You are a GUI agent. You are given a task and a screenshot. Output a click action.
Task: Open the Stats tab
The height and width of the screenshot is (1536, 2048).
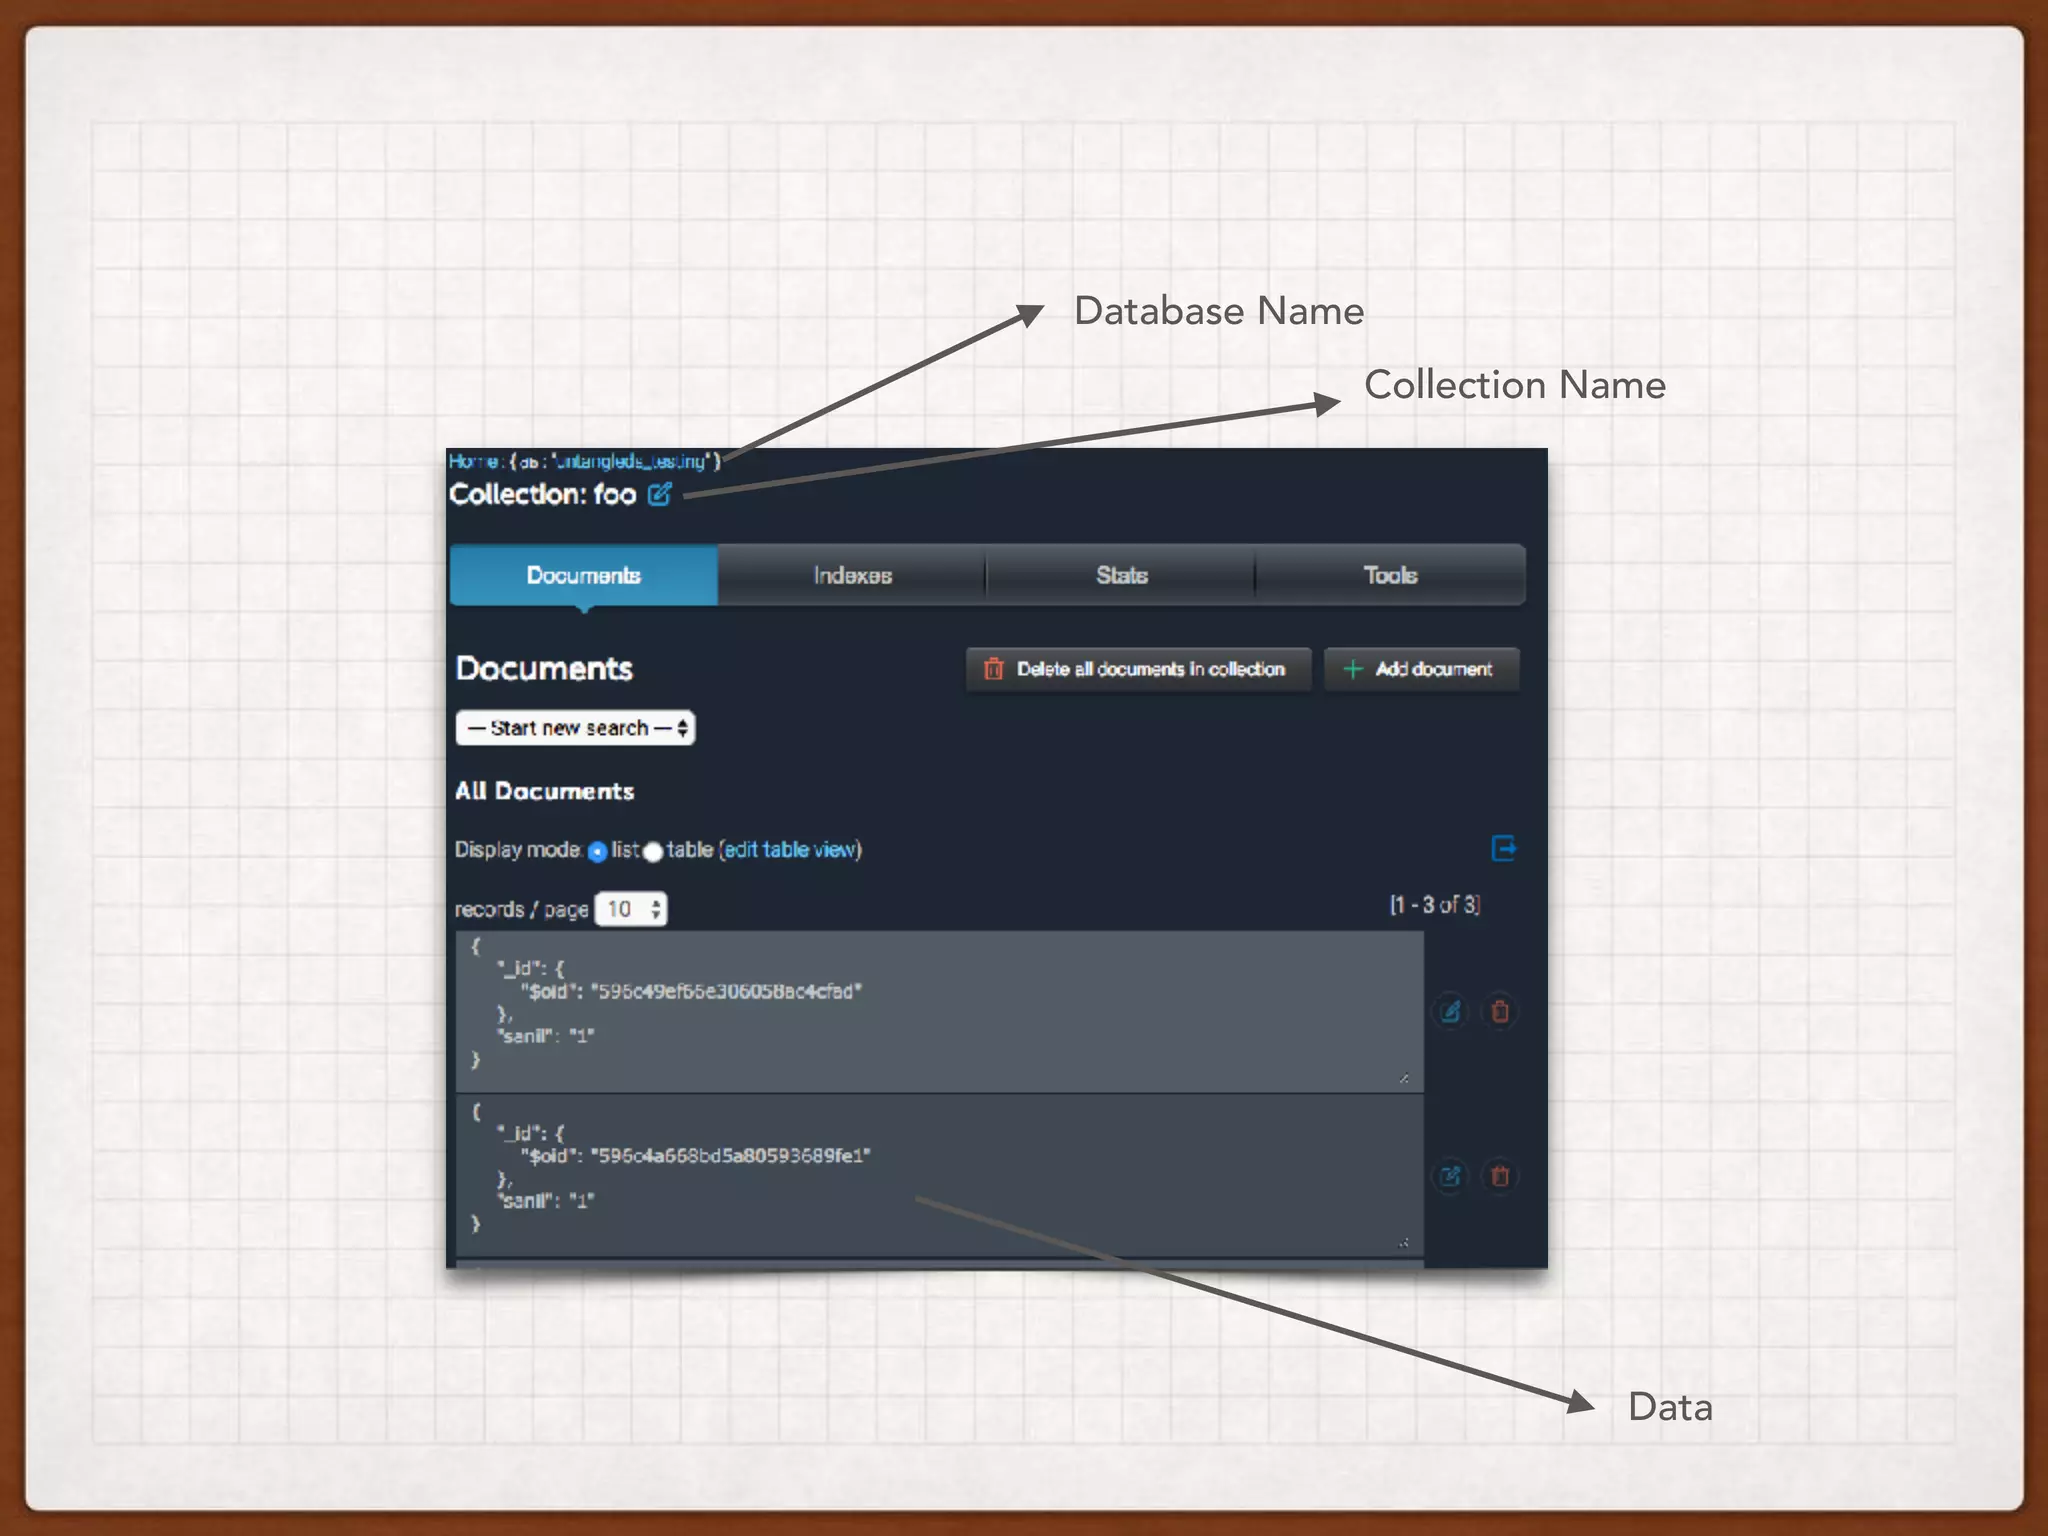tap(1121, 575)
